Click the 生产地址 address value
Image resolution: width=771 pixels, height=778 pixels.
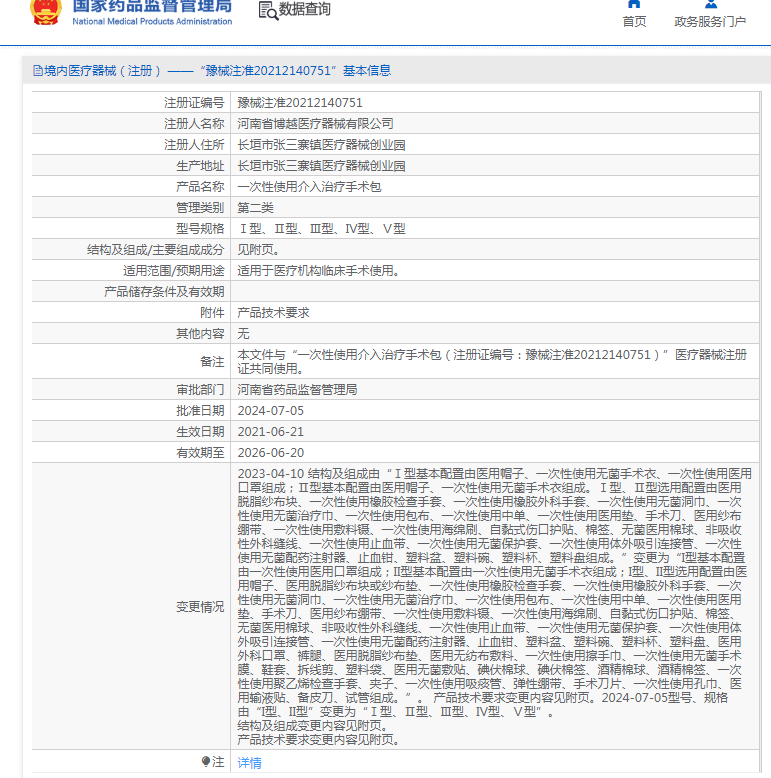coord(321,166)
